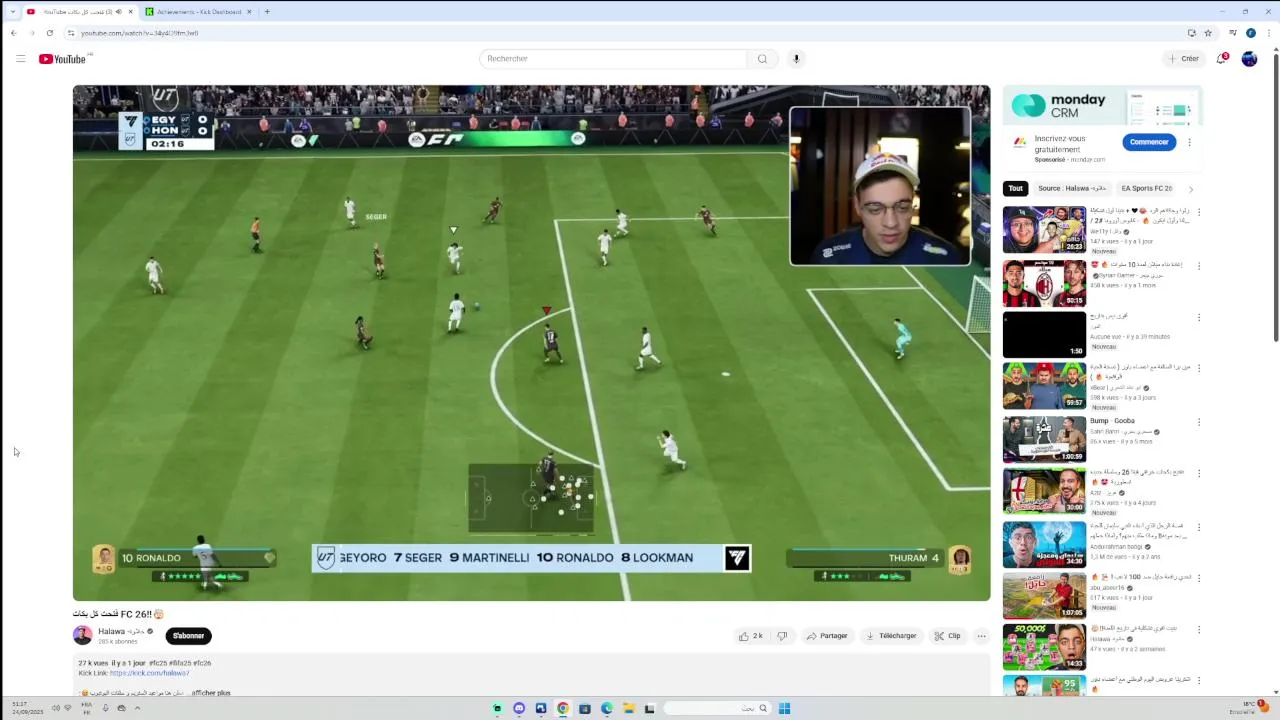Open the Halawa channel name link
Viewport: 1280px width, 720px height.
point(120,631)
